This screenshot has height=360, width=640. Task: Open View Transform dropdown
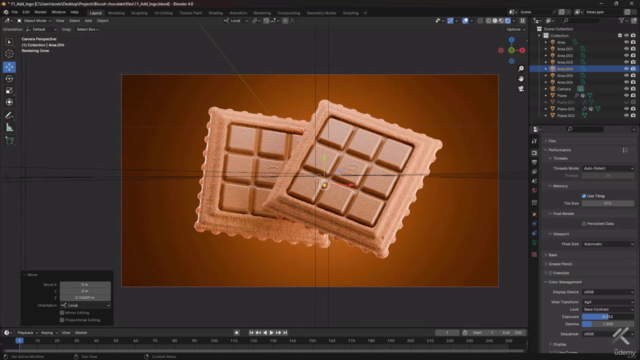click(608, 302)
